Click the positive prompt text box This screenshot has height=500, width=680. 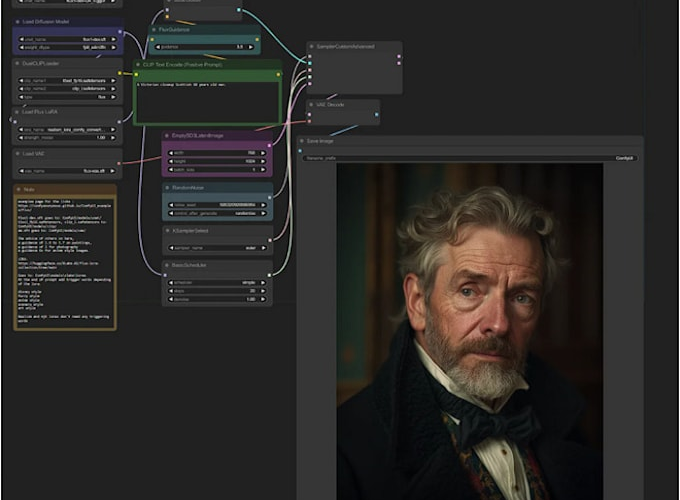[x=208, y=102]
